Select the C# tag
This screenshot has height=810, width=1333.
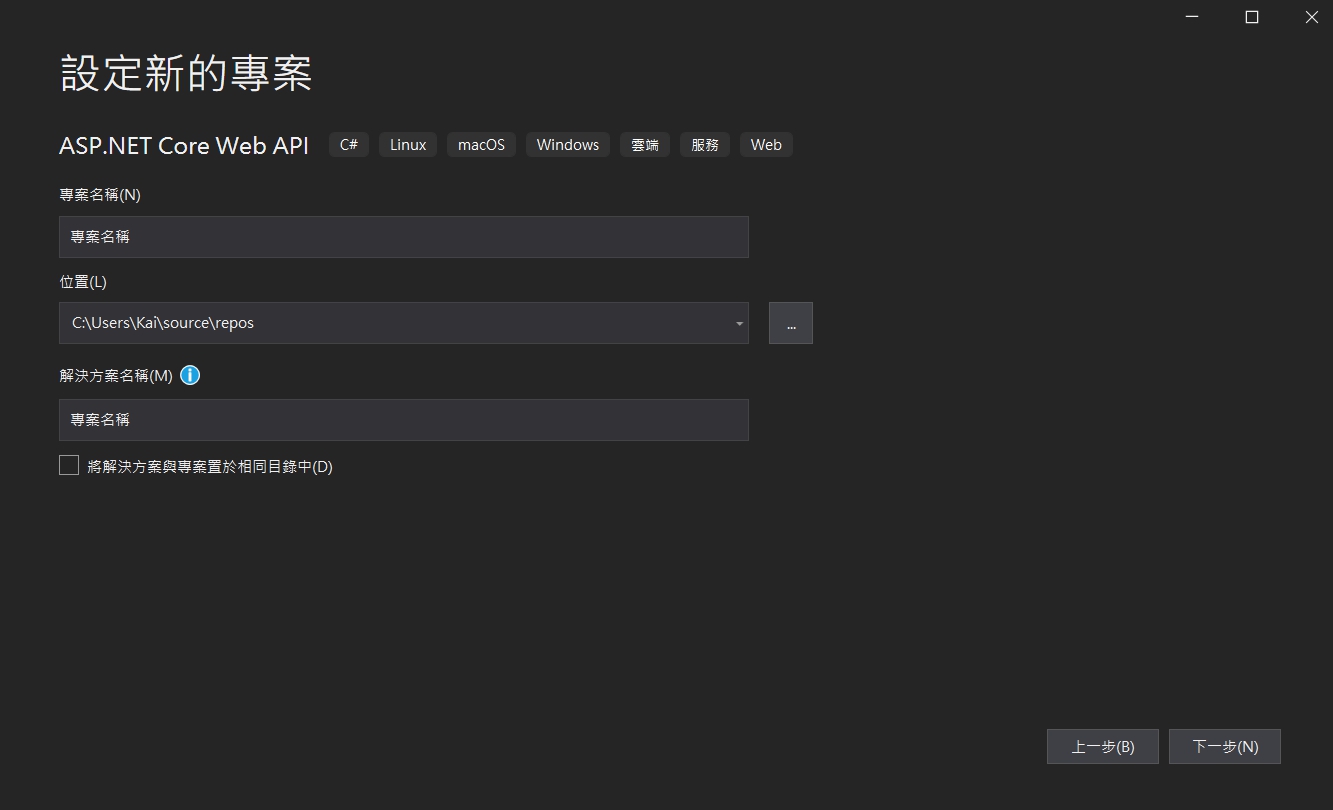348,144
